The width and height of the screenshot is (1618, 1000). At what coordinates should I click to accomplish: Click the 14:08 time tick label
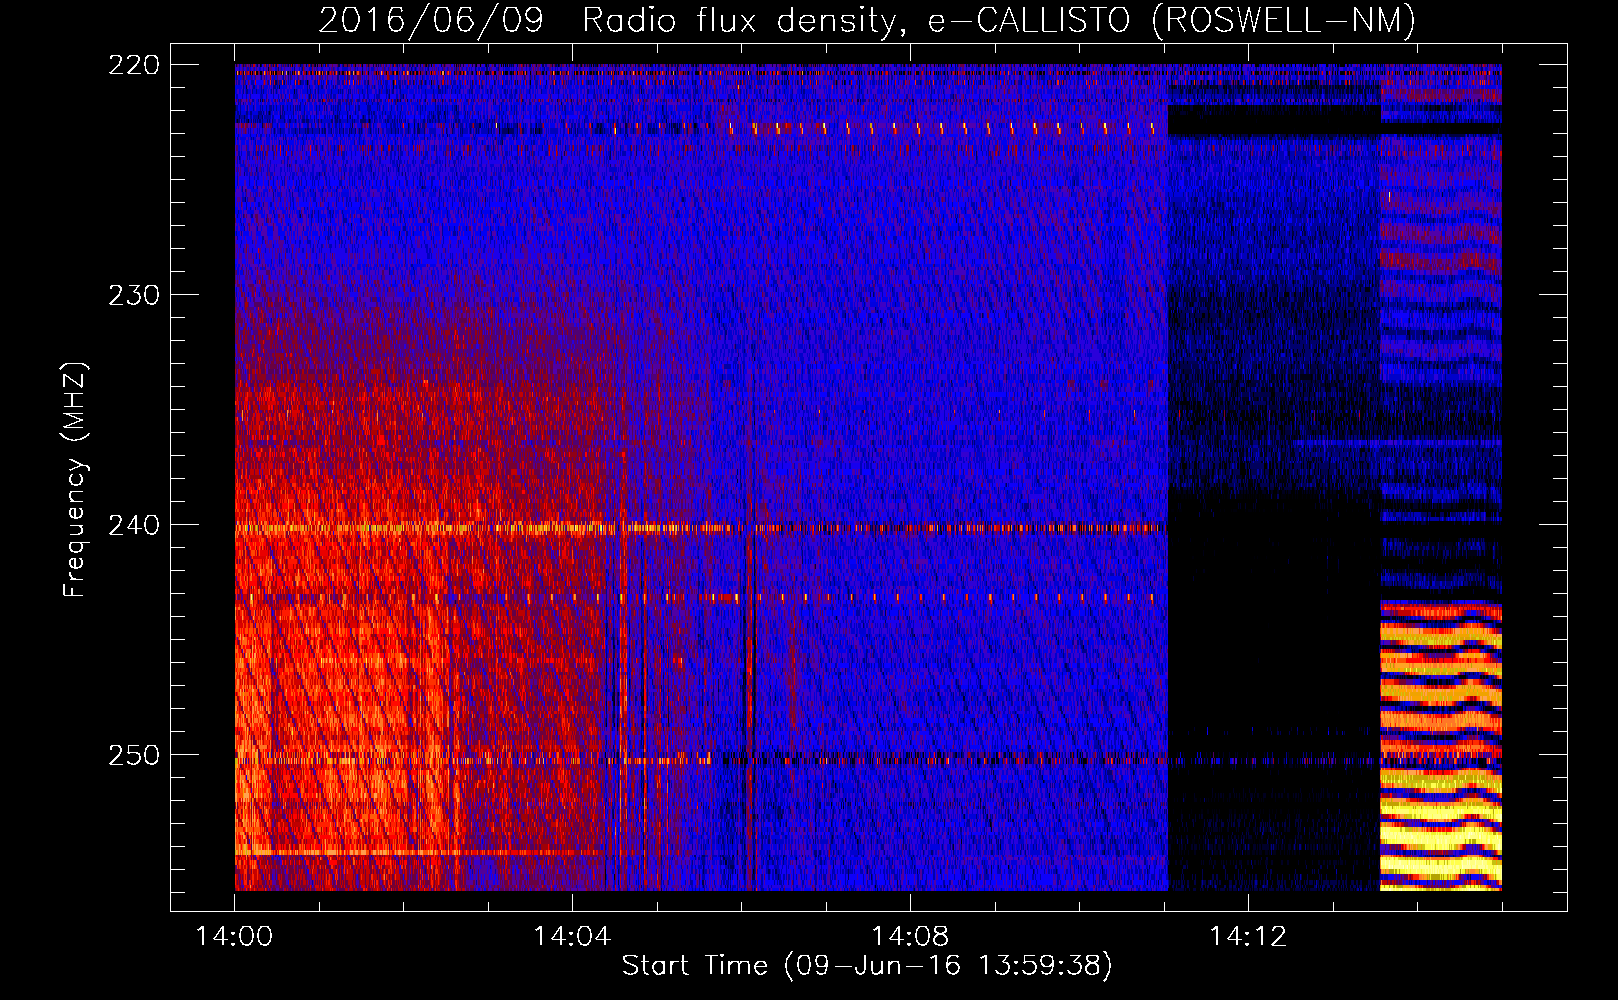click(910, 936)
